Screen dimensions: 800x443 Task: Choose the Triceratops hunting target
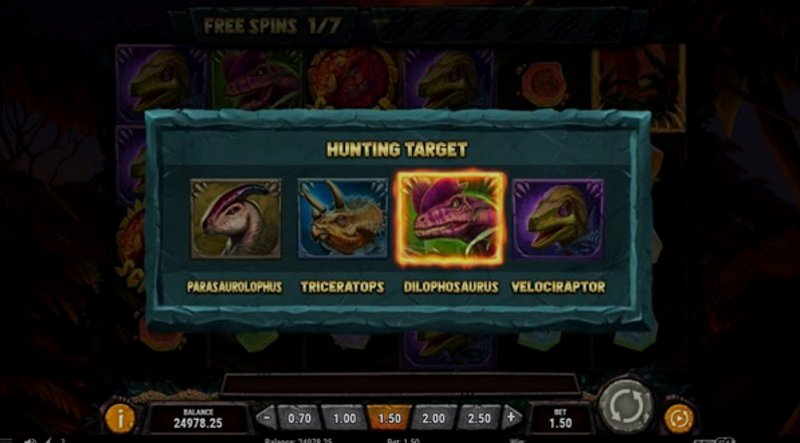click(x=343, y=218)
